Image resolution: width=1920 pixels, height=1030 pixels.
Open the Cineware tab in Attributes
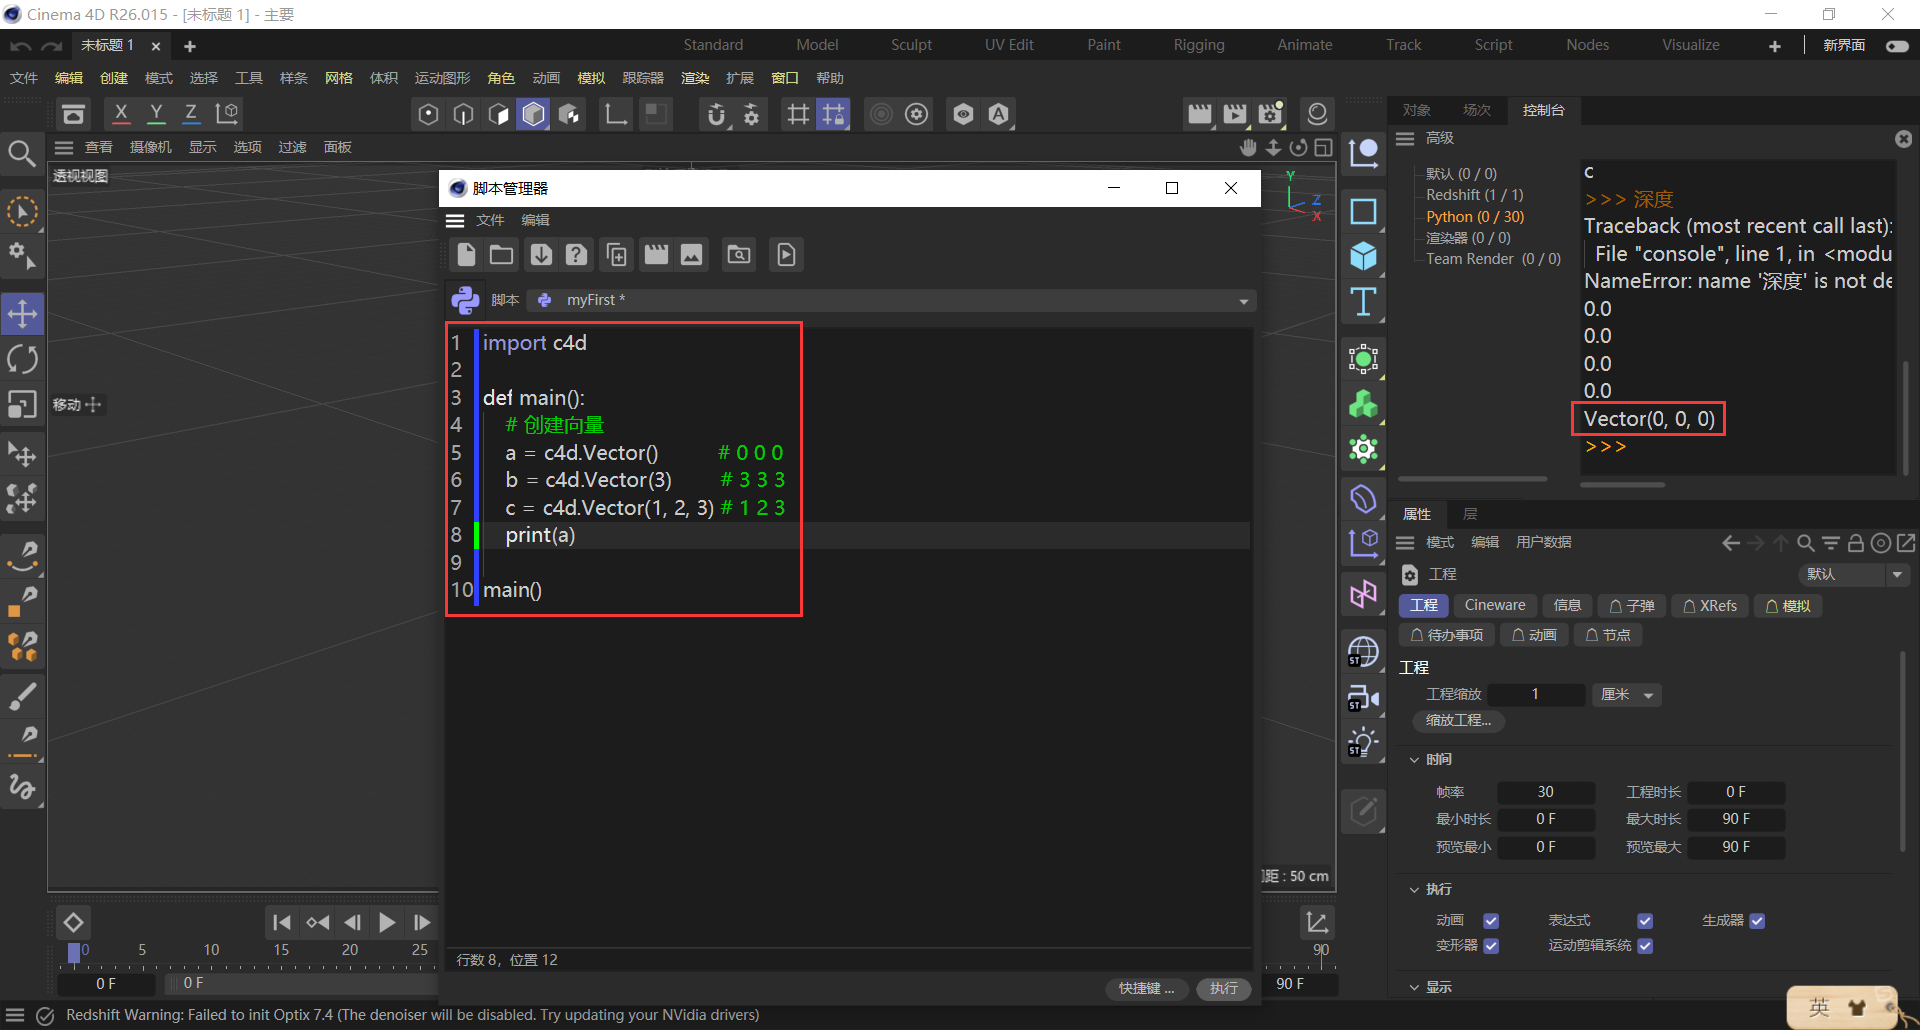(x=1495, y=606)
